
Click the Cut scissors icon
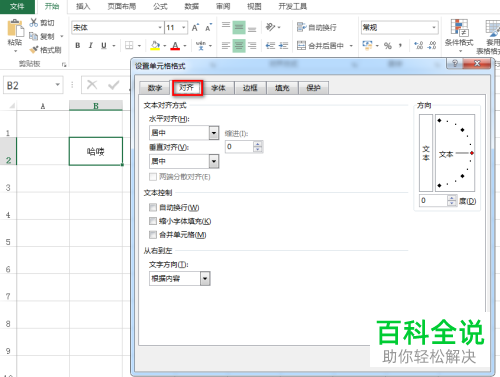click(34, 23)
